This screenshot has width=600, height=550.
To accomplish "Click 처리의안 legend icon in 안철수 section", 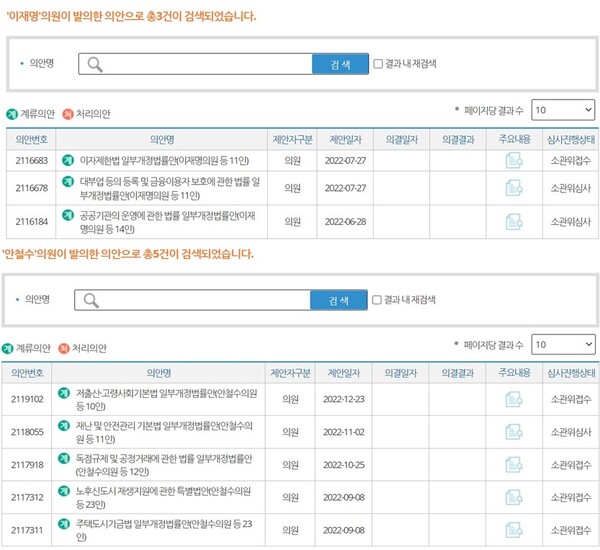I will [x=64, y=349].
